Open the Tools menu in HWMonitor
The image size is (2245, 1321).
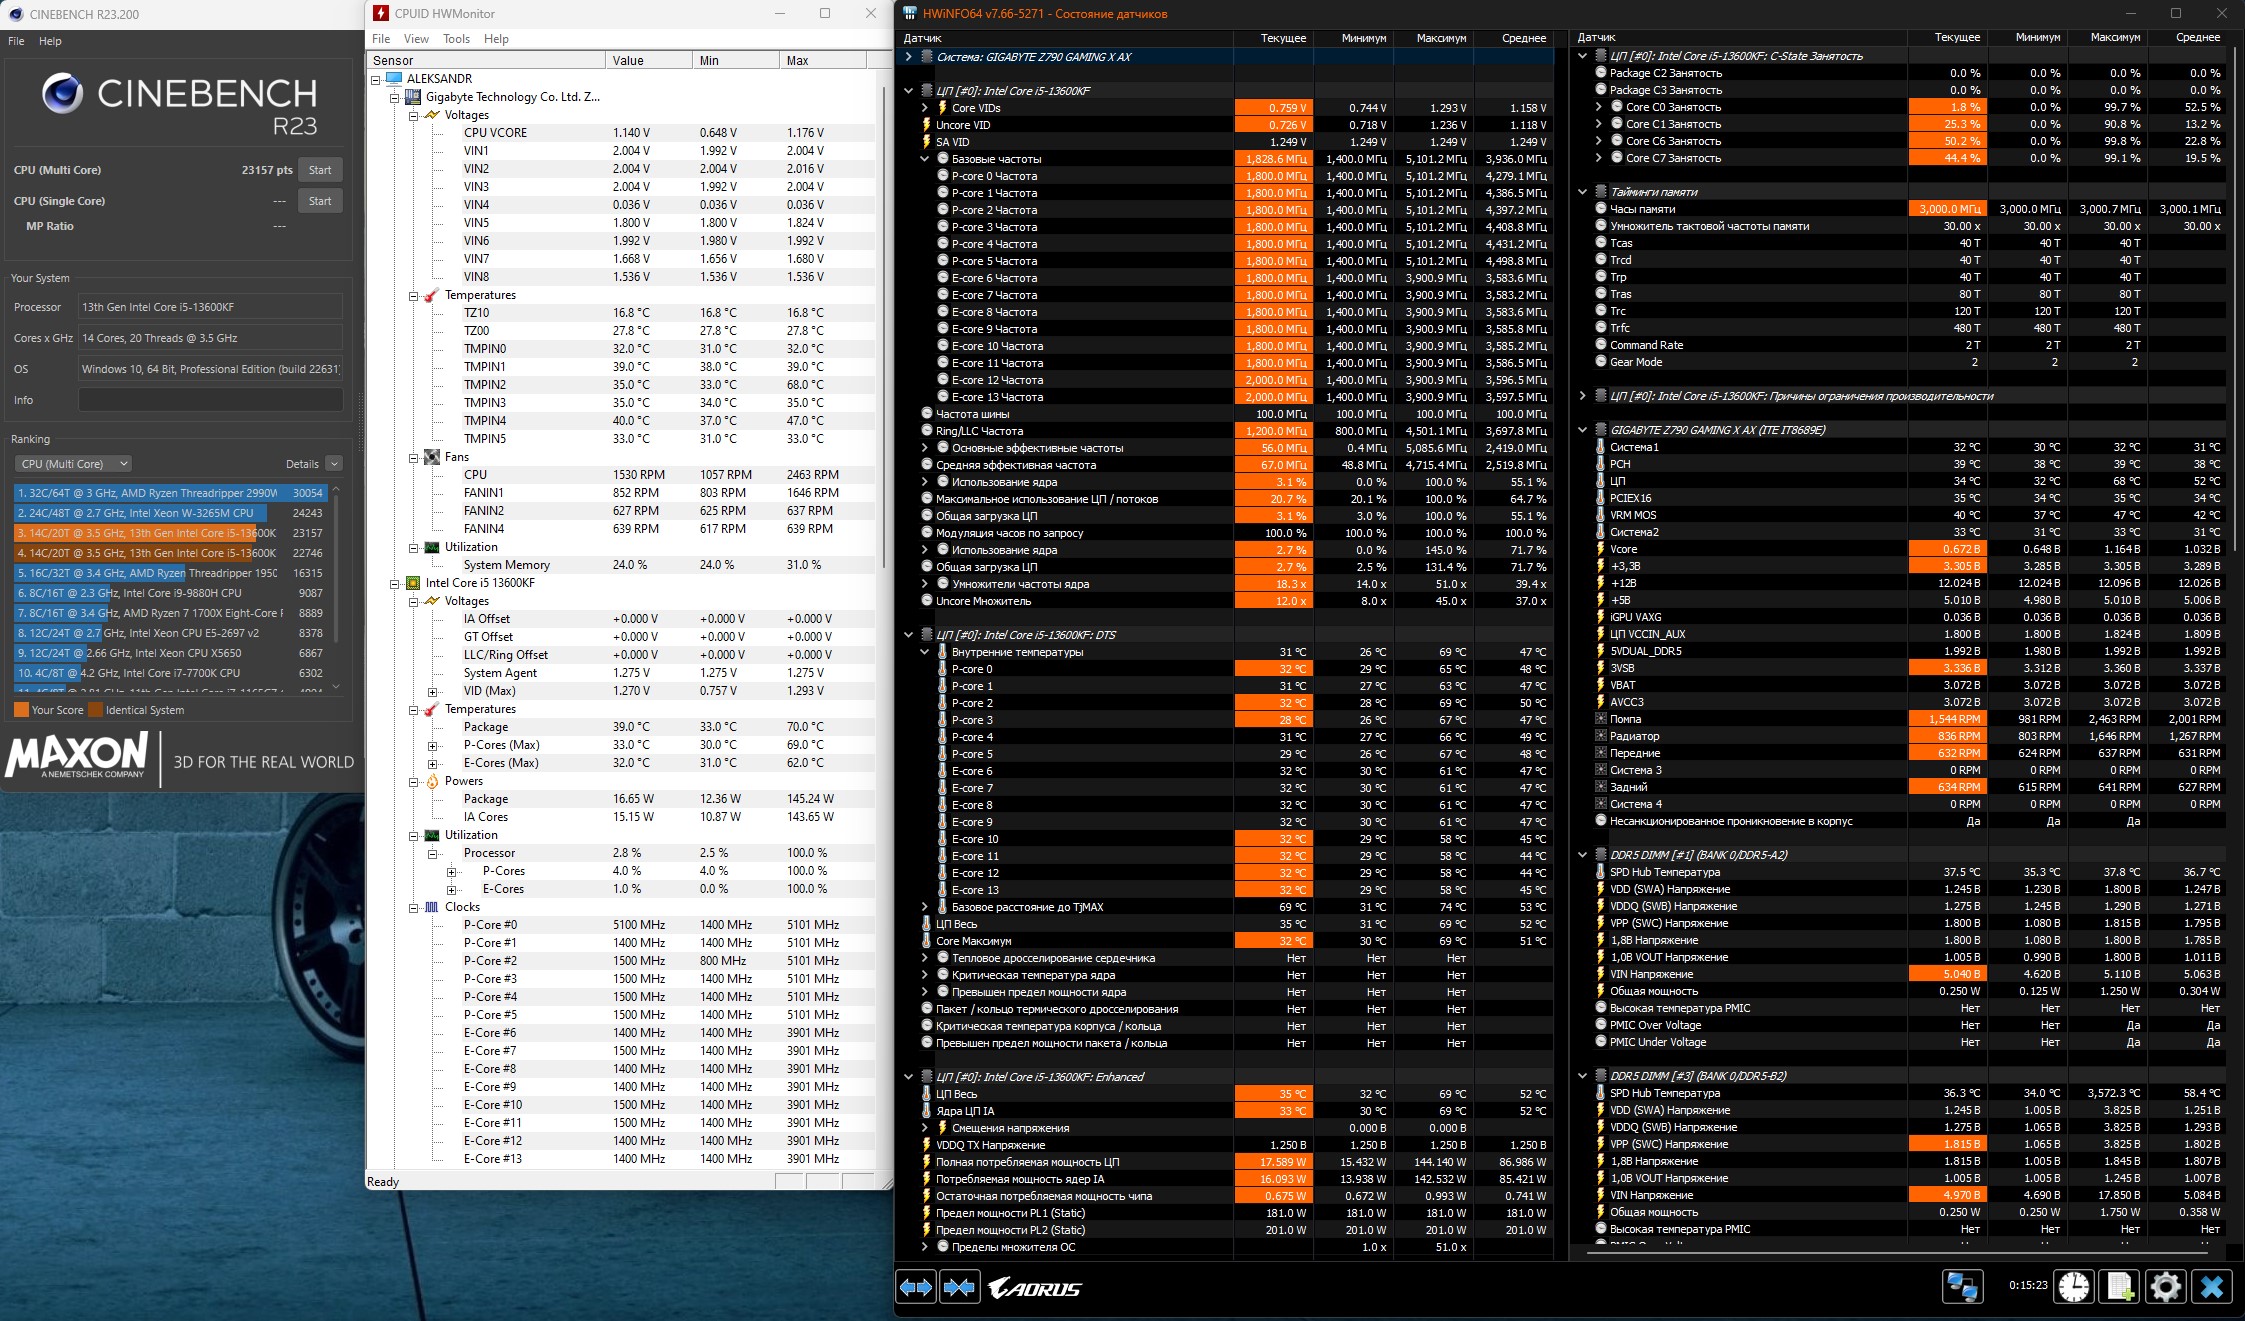456,39
